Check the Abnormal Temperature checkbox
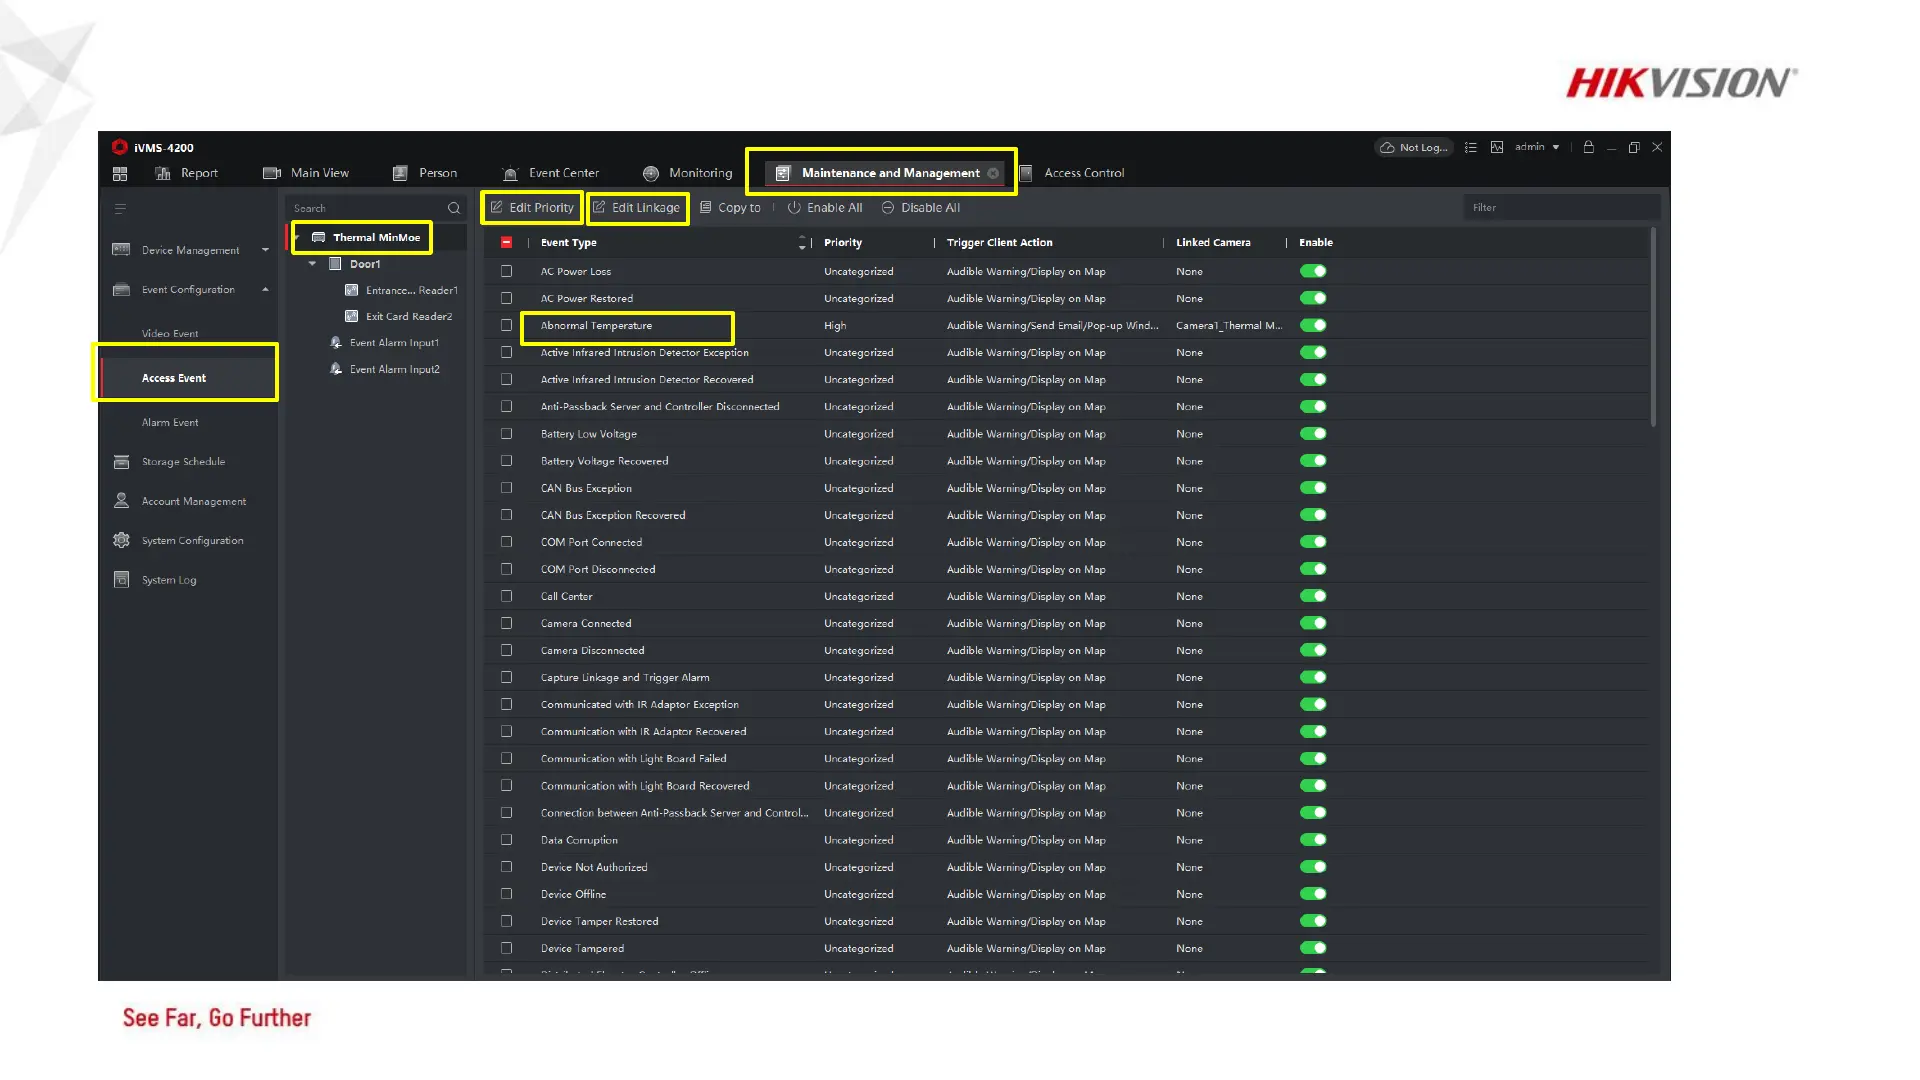The image size is (1920, 1080). point(506,326)
